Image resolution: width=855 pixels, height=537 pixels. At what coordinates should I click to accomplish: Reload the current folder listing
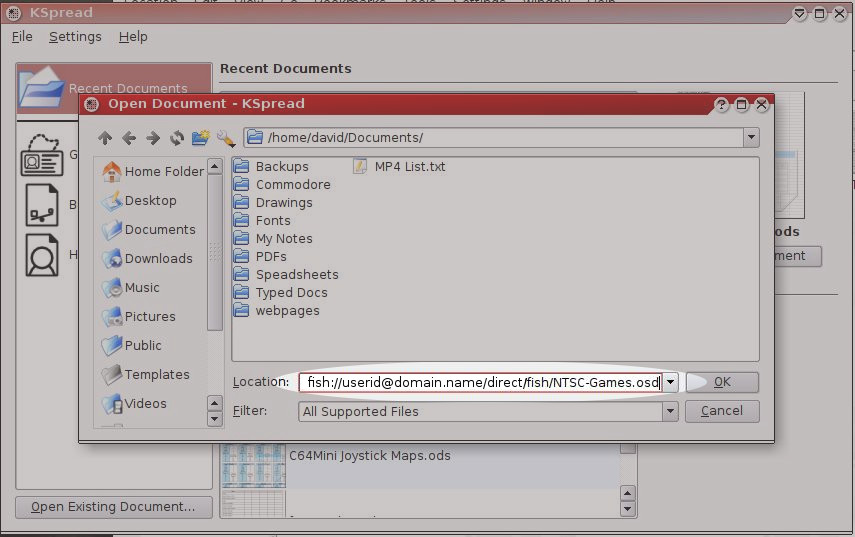coord(177,138)
